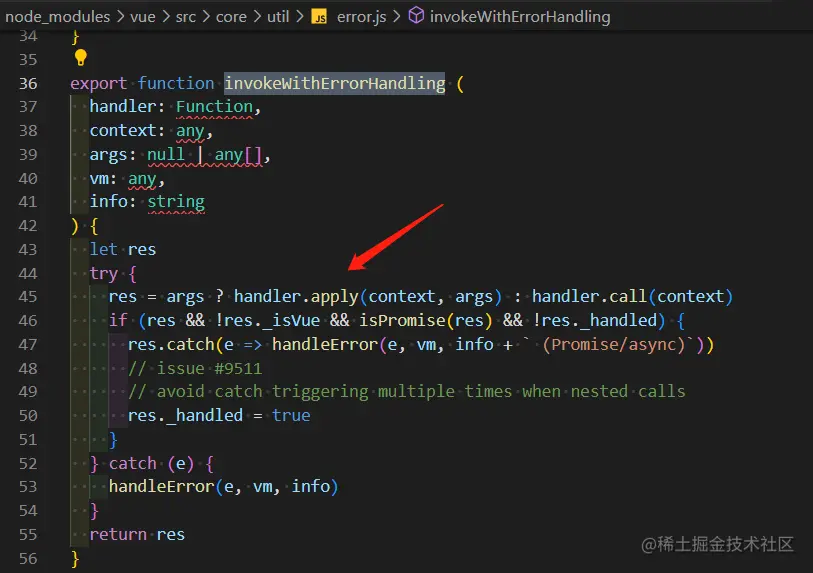Click 'isPromise' call on line 46
The width and height of the screenshot is (813, 573).
pos(402,320)
